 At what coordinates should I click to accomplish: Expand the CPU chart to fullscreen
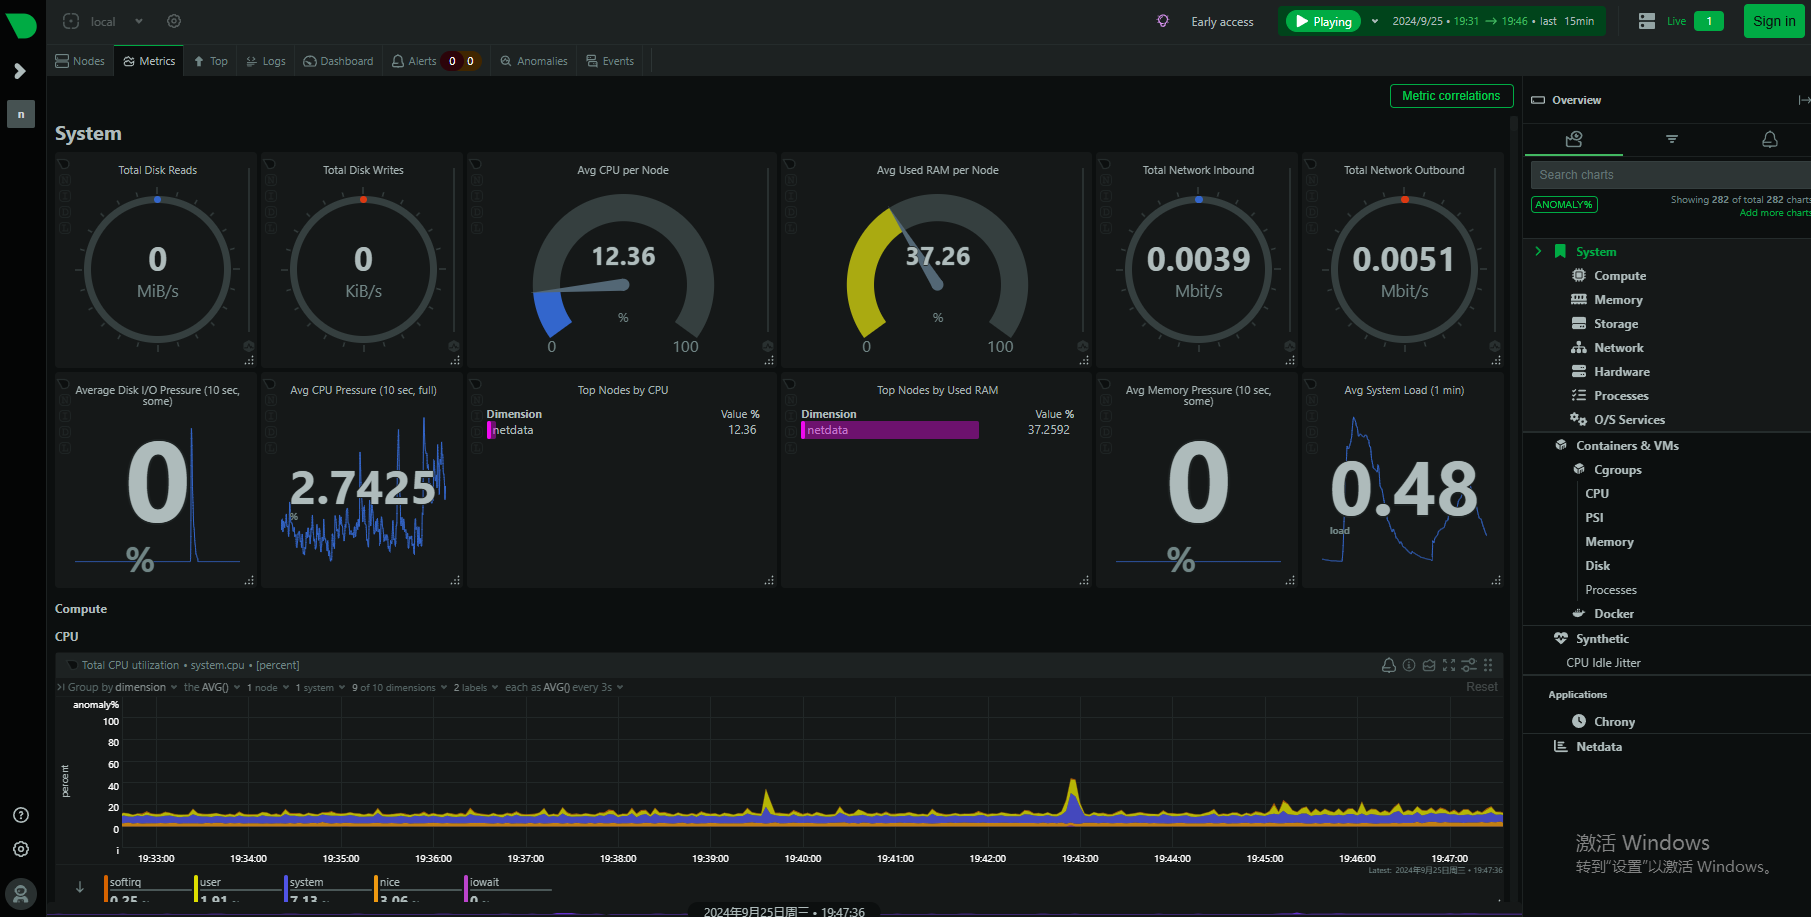[1449, 665]
